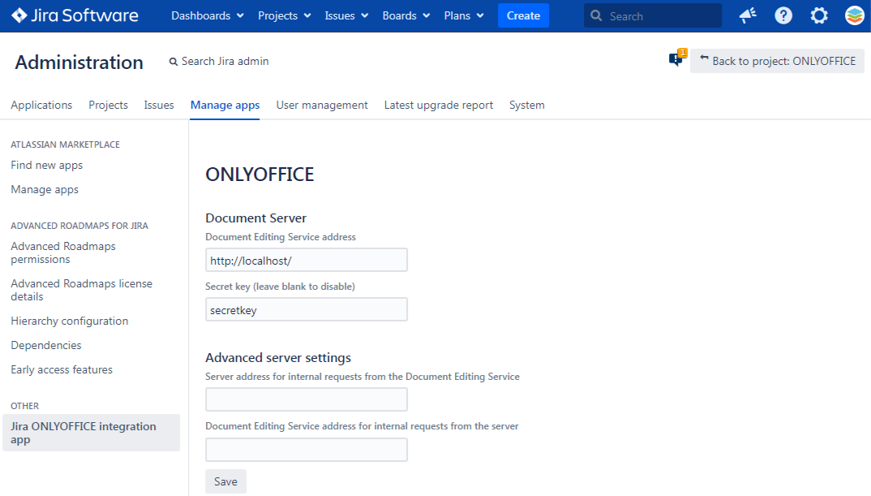Image resolution: width=871 pixels, height=496 pixels.
Task: Open the Boards dropdown menu
Action: click(x=405, y=16)
